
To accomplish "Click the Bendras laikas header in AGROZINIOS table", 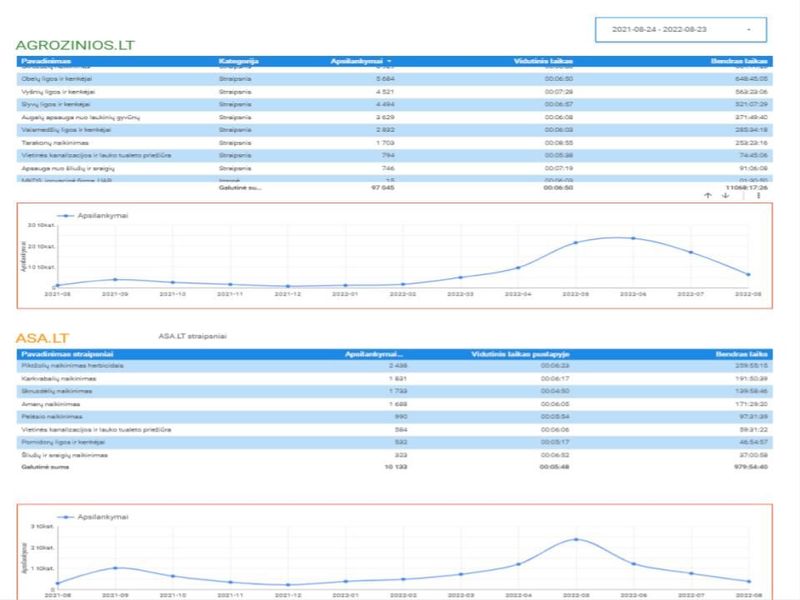I will 739,61.
